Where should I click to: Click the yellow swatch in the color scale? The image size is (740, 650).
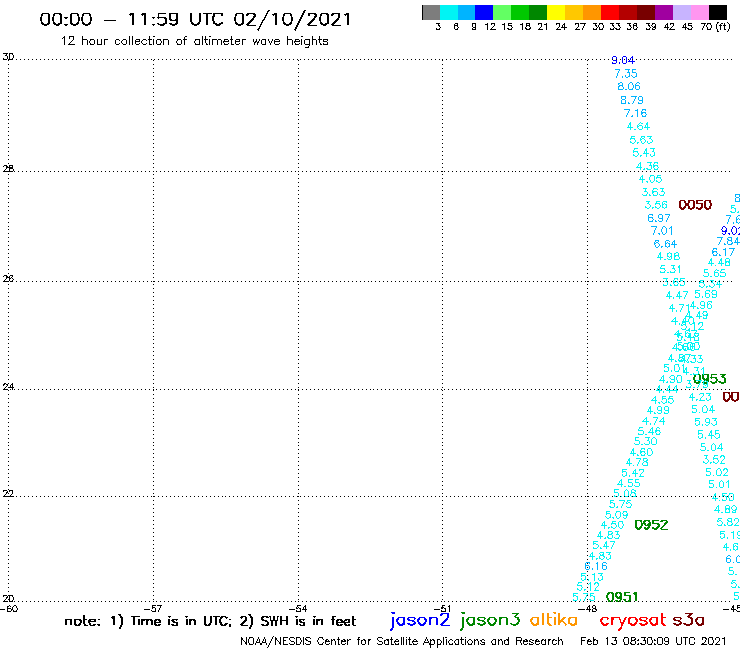556,12
